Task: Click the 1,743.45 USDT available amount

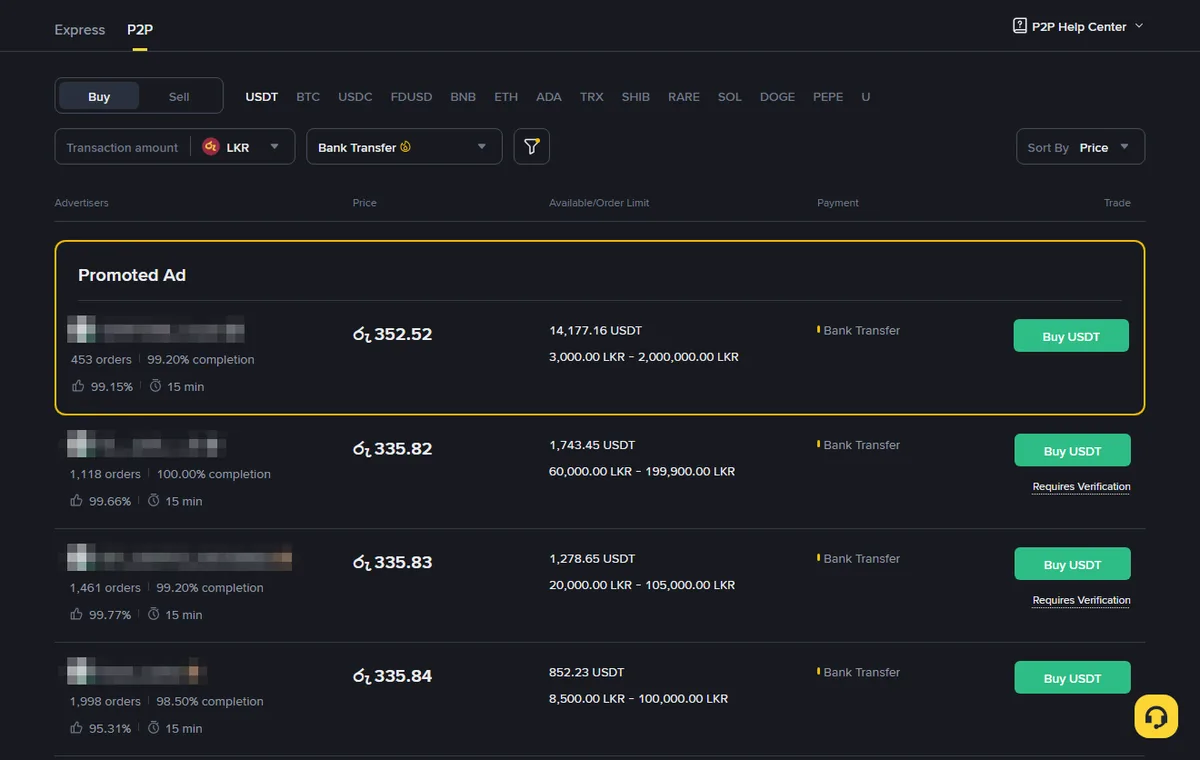Action: [592, 445]
